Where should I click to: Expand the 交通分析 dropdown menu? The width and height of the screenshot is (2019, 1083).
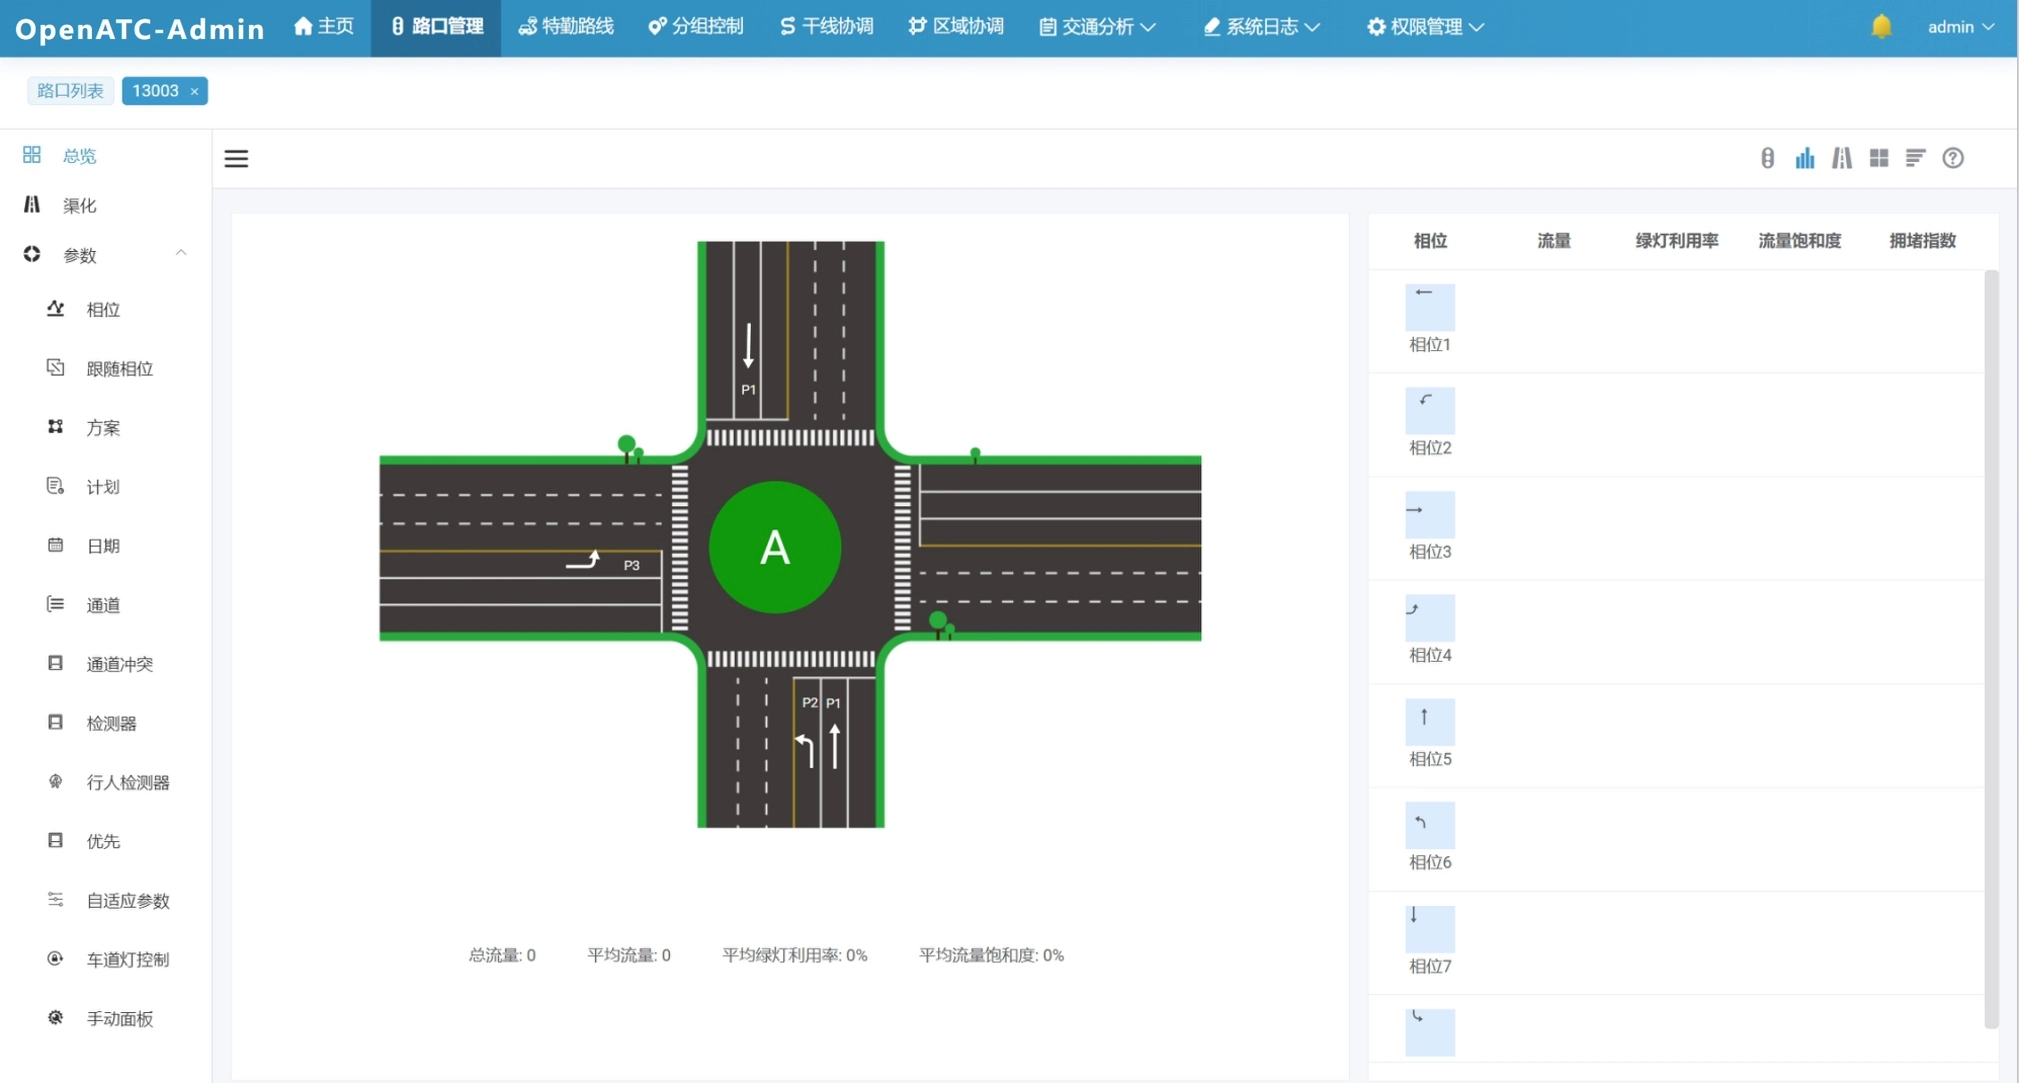click(x=1097, y=27)
